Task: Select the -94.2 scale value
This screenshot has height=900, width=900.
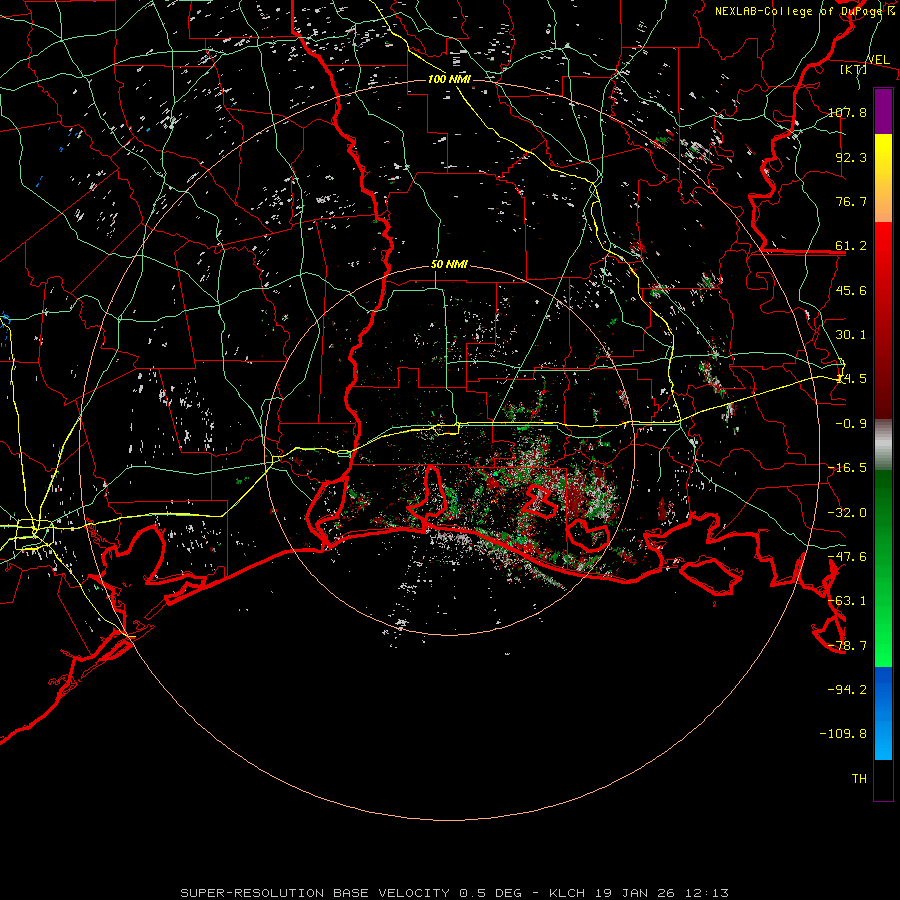Action: [x=847, y=689]
